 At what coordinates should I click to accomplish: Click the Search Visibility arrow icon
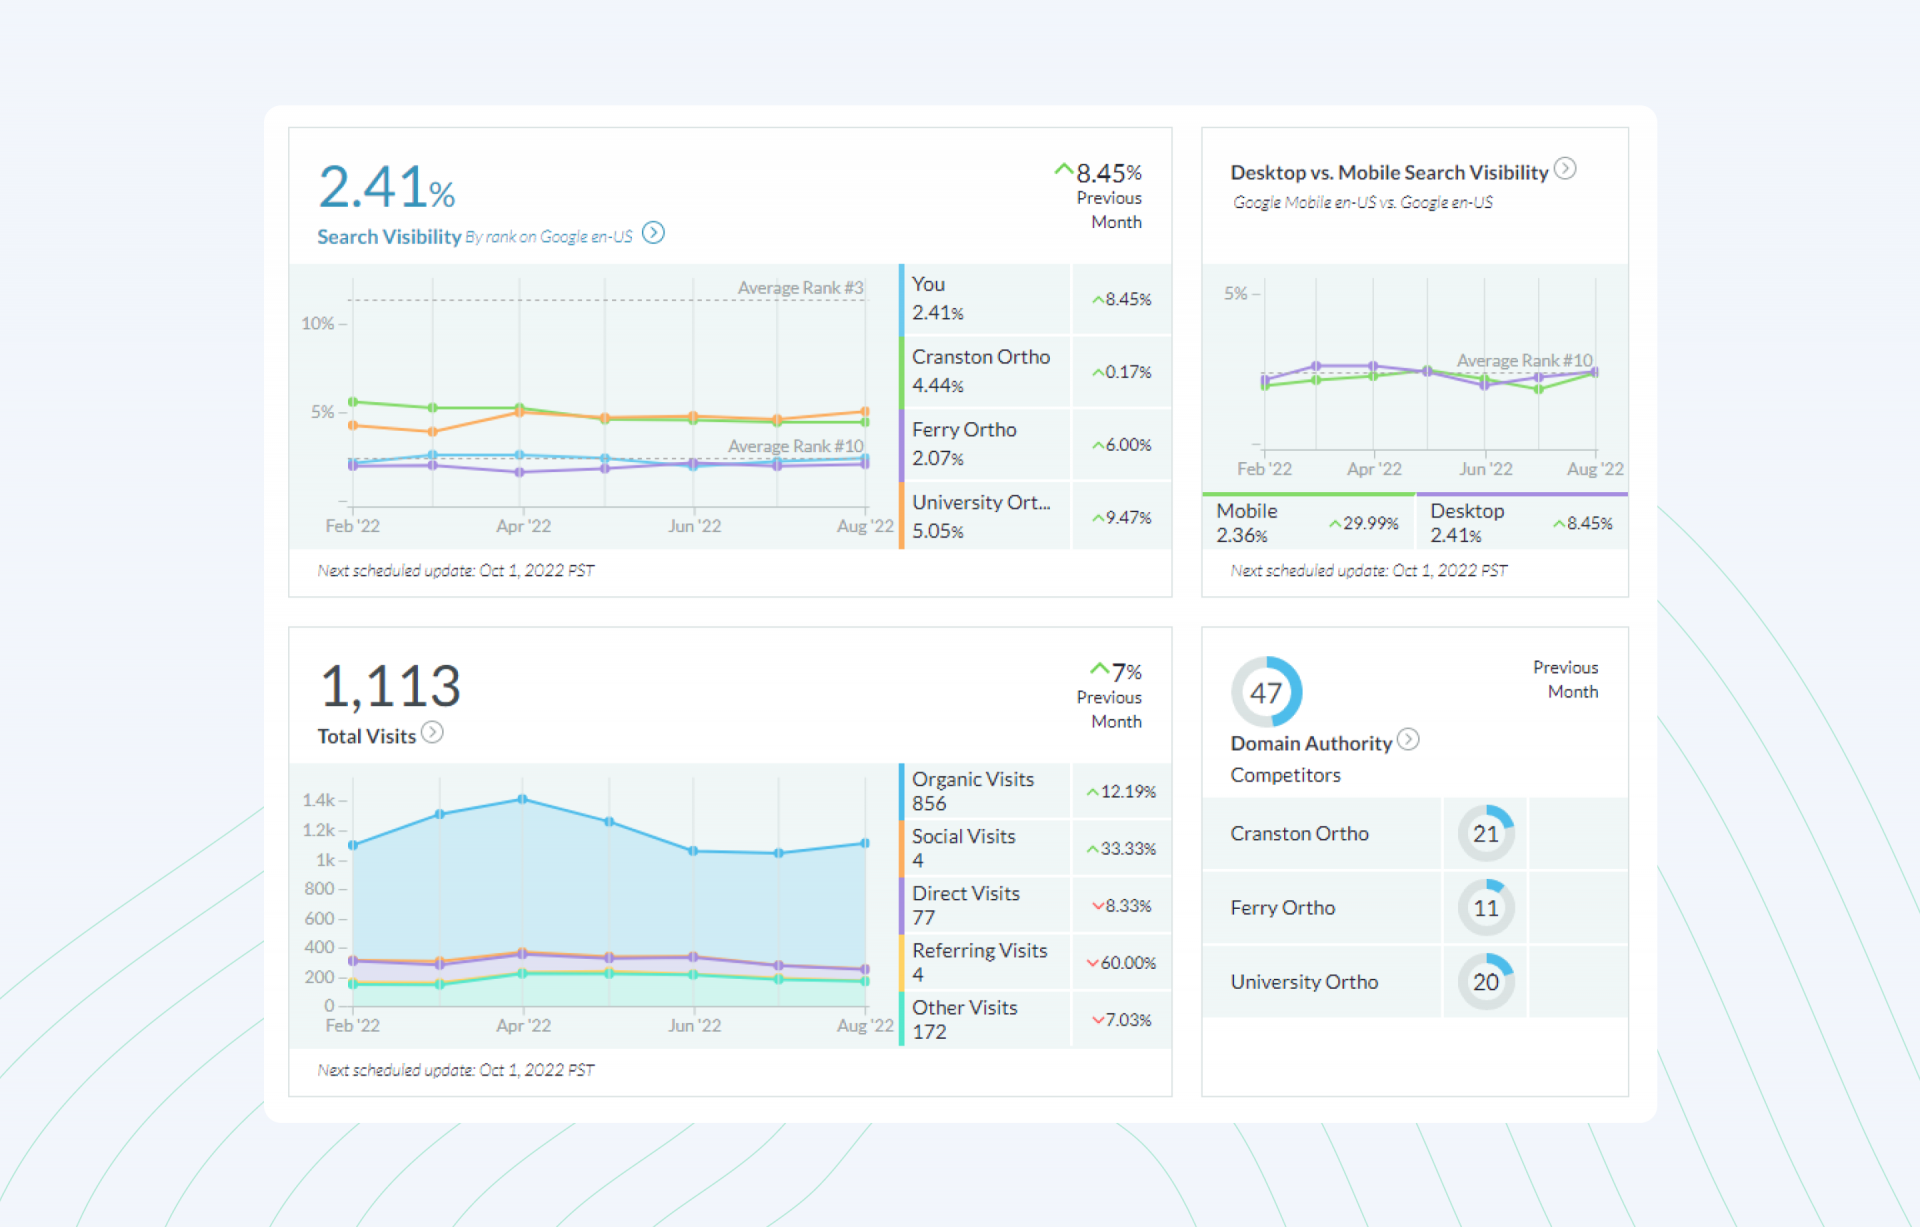[x=653, y=233]
